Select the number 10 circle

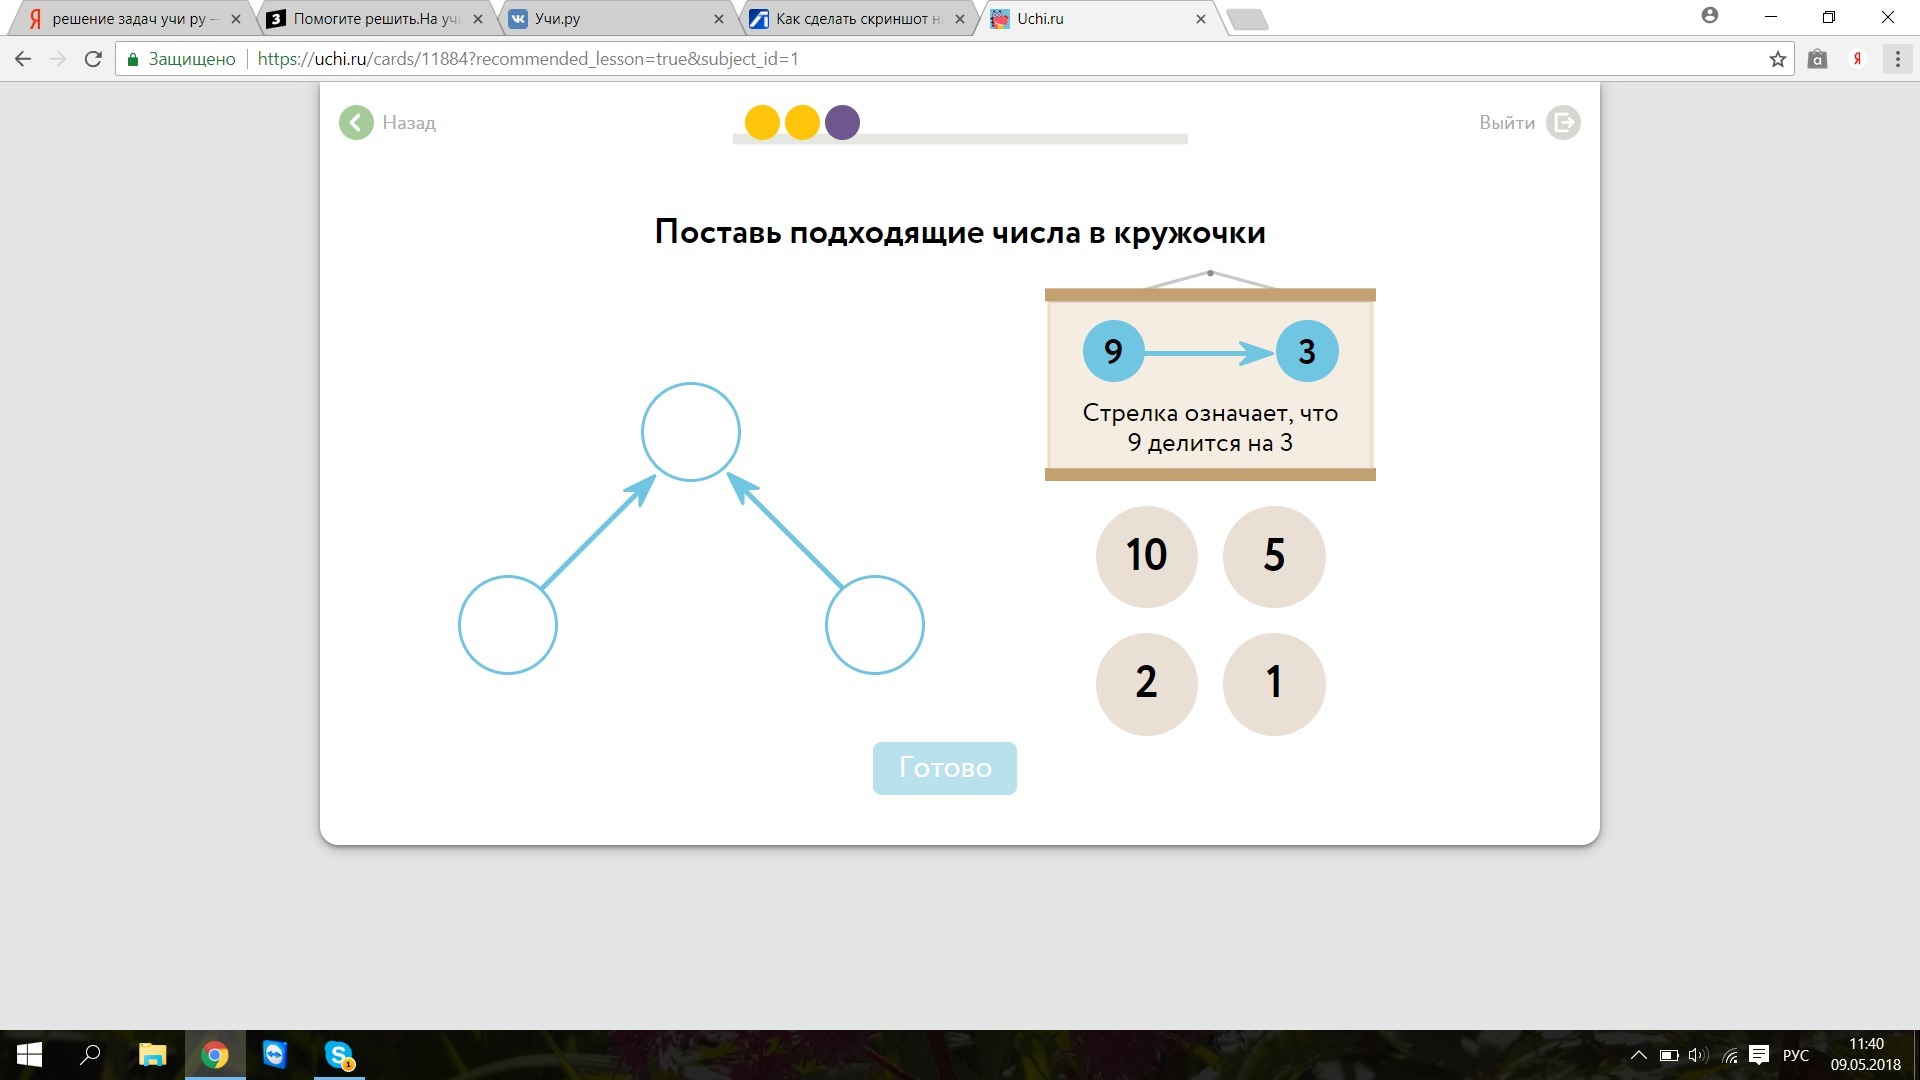pos(1146,556)
